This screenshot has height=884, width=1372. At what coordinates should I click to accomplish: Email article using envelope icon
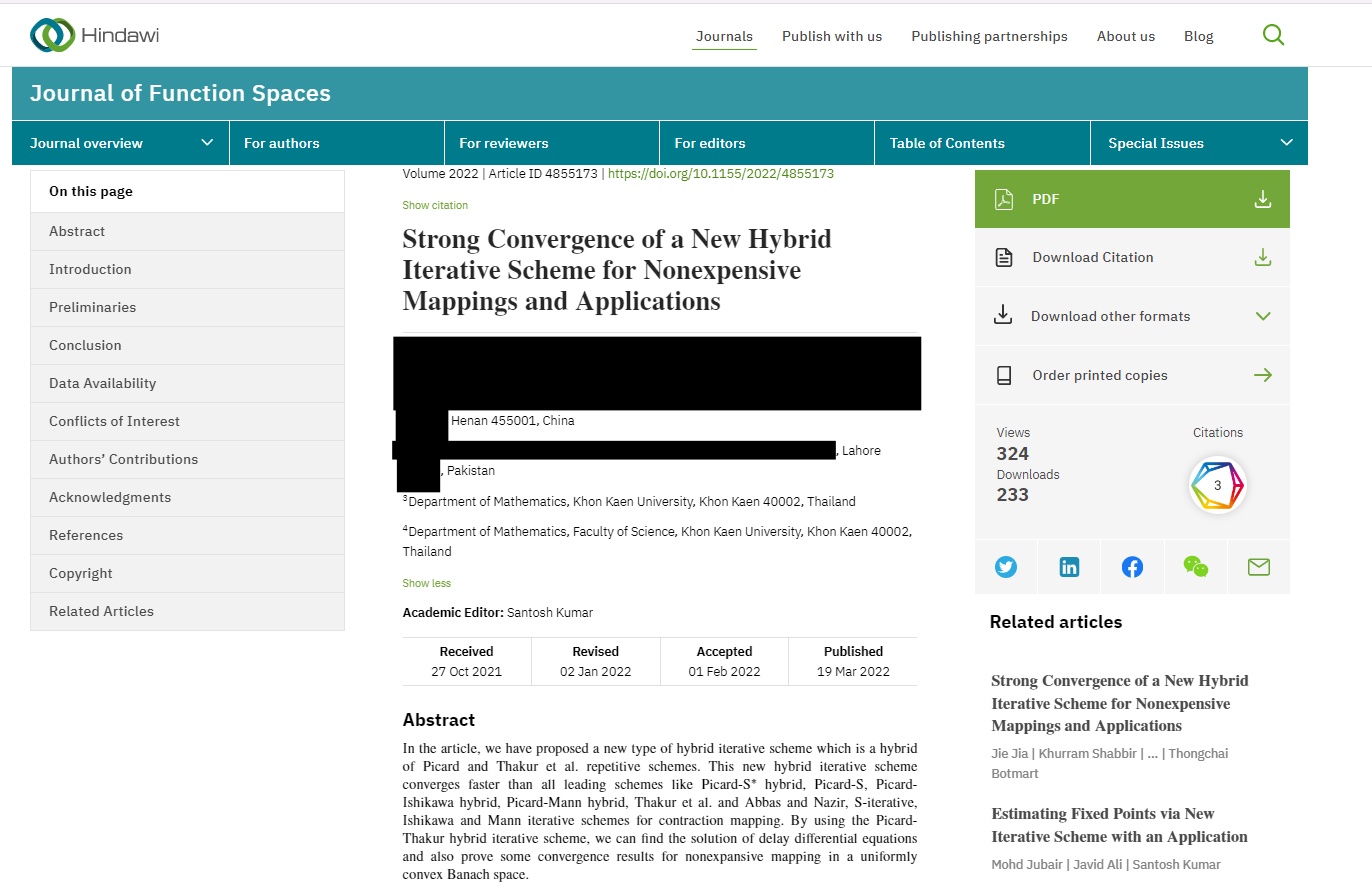tap(1258, 567)
